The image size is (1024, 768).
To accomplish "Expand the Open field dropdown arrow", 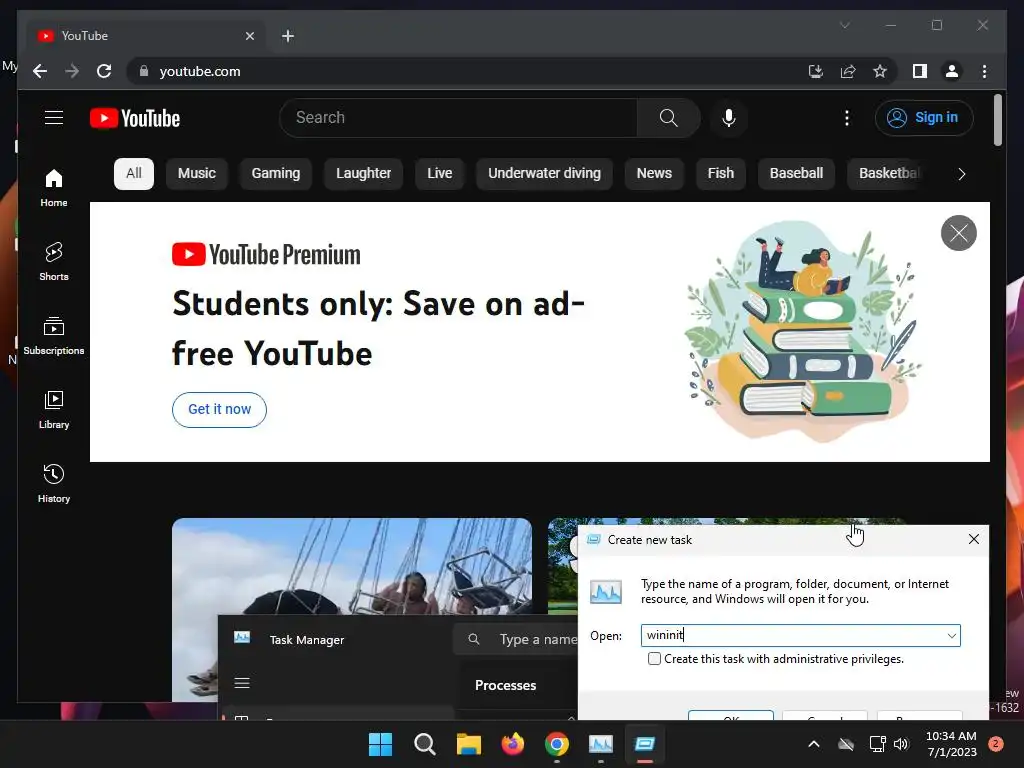I will pyautogui.click(x=952, y=635).
